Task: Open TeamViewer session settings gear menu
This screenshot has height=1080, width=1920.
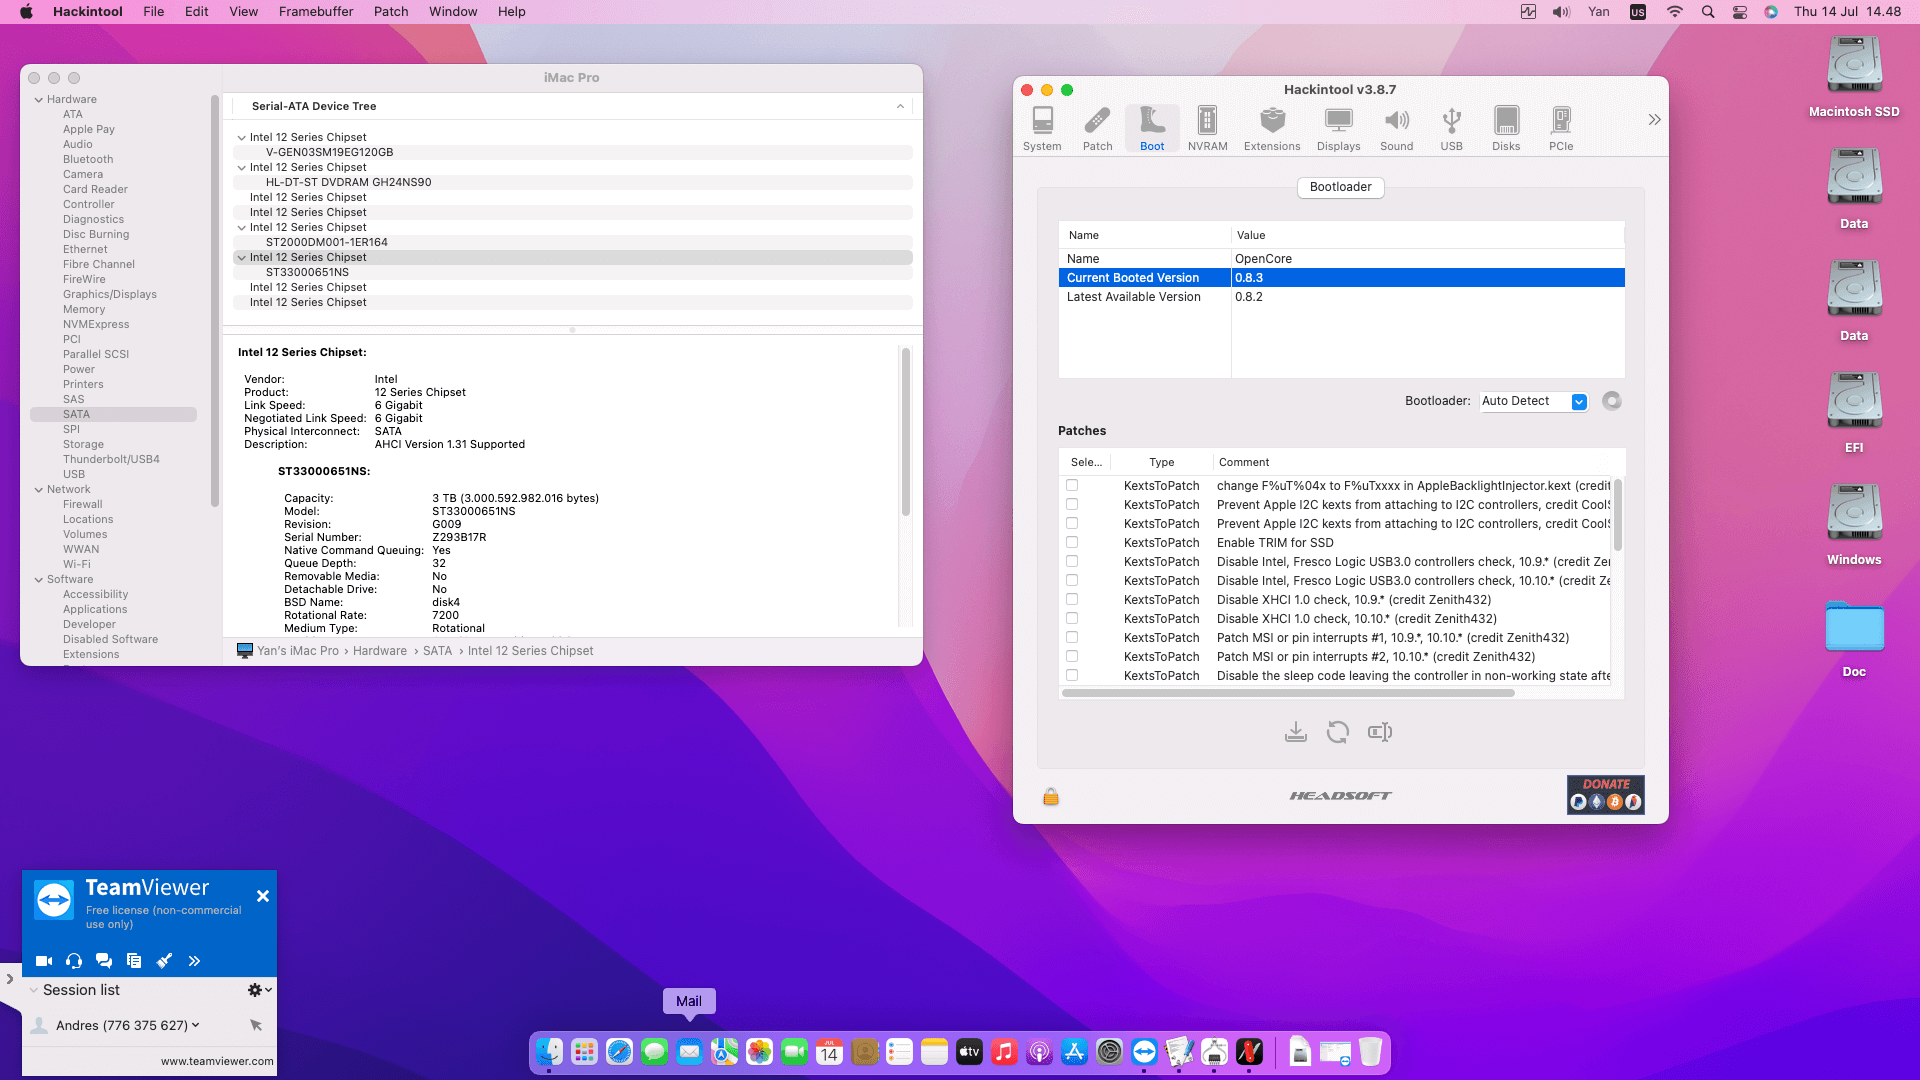Action: coord(259,990)
